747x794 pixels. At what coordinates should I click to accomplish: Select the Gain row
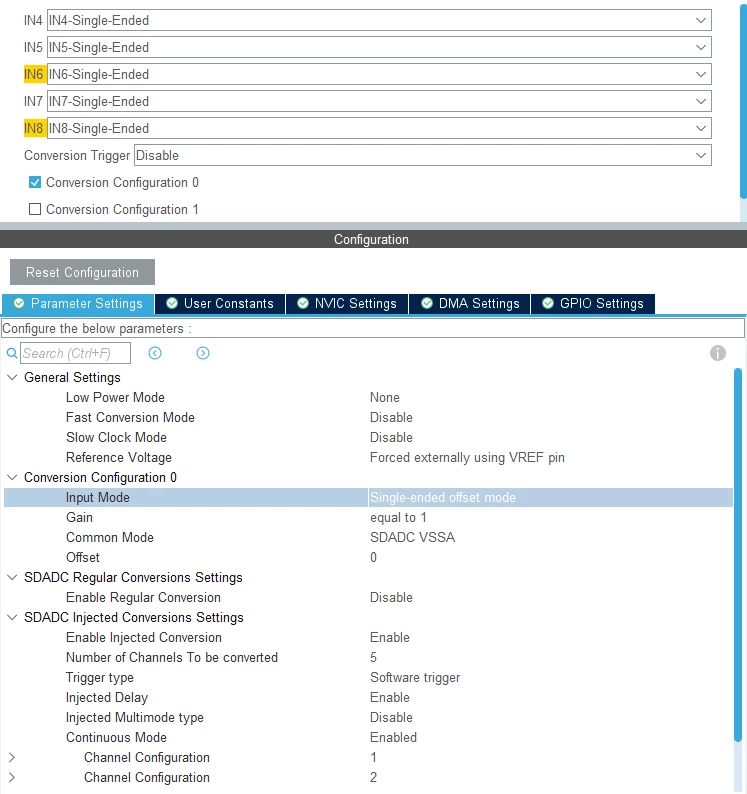(x=368, y=518)
